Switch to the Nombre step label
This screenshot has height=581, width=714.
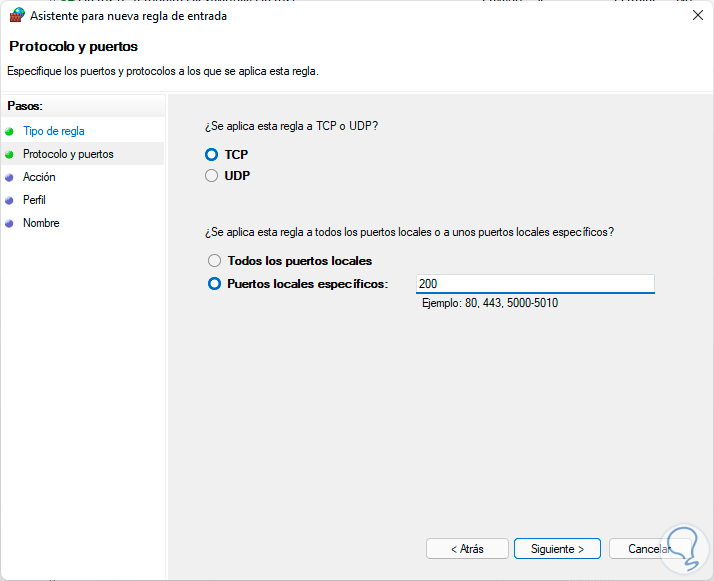pyautogui.click(x=41, y=223)
